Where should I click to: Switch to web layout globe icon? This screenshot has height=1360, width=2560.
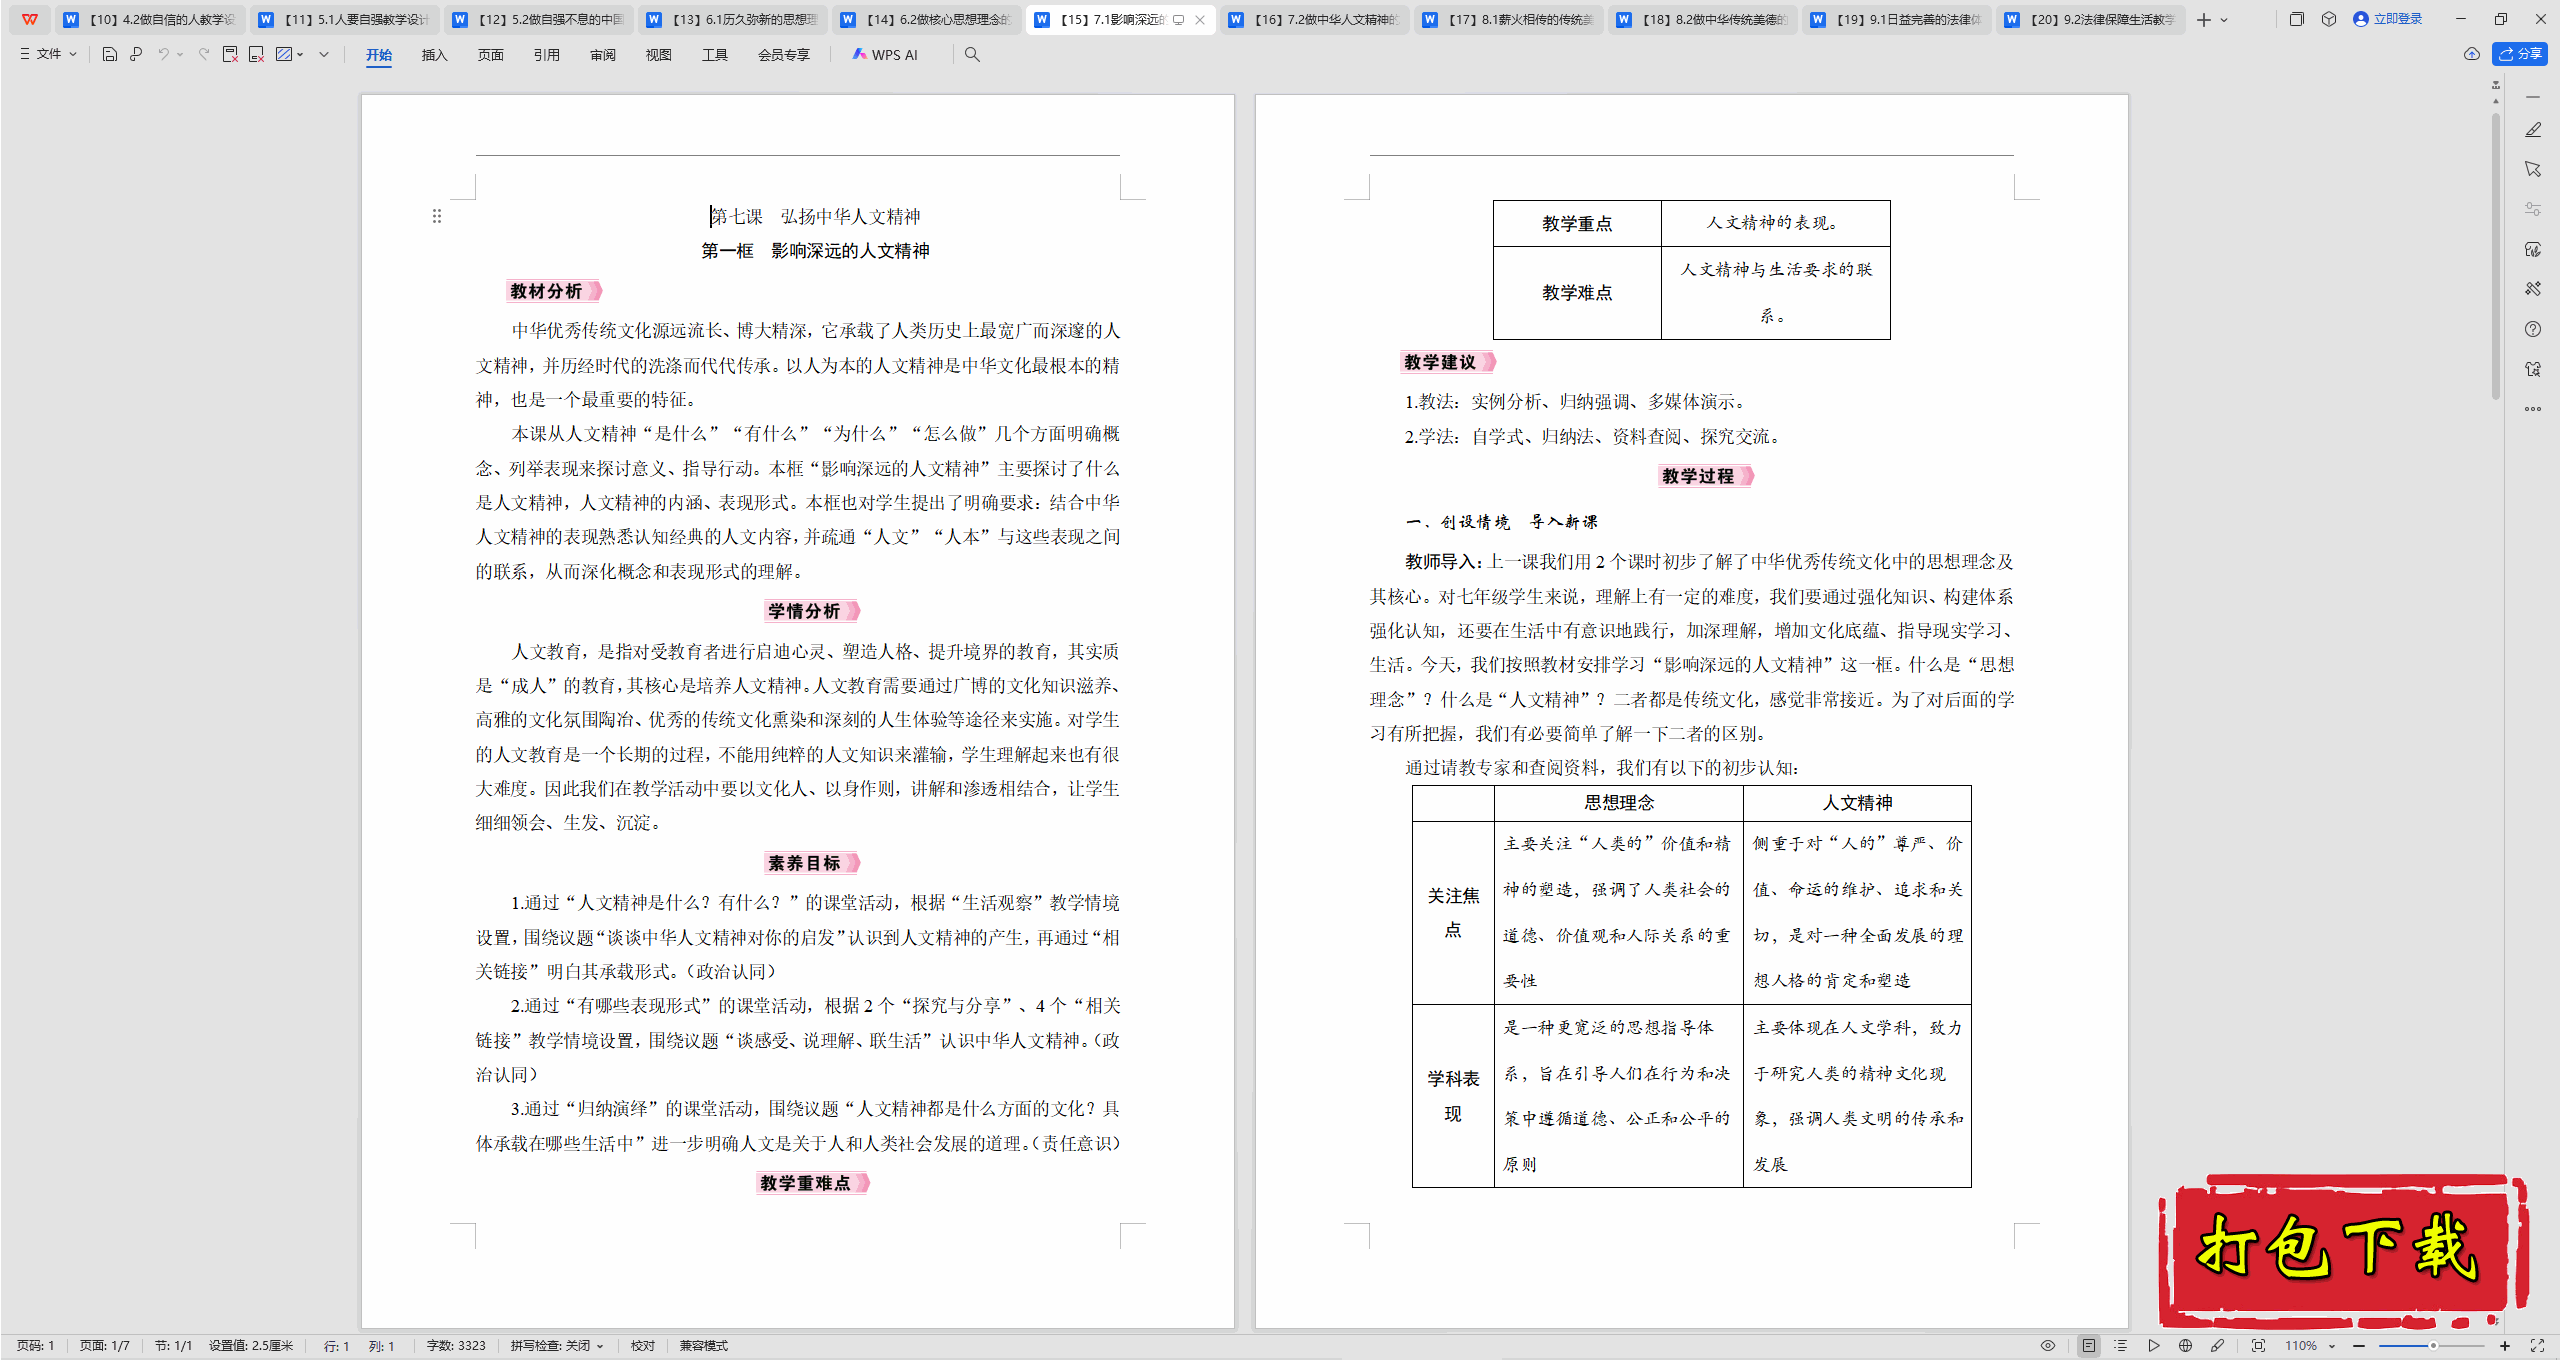click(2185, 1346)
